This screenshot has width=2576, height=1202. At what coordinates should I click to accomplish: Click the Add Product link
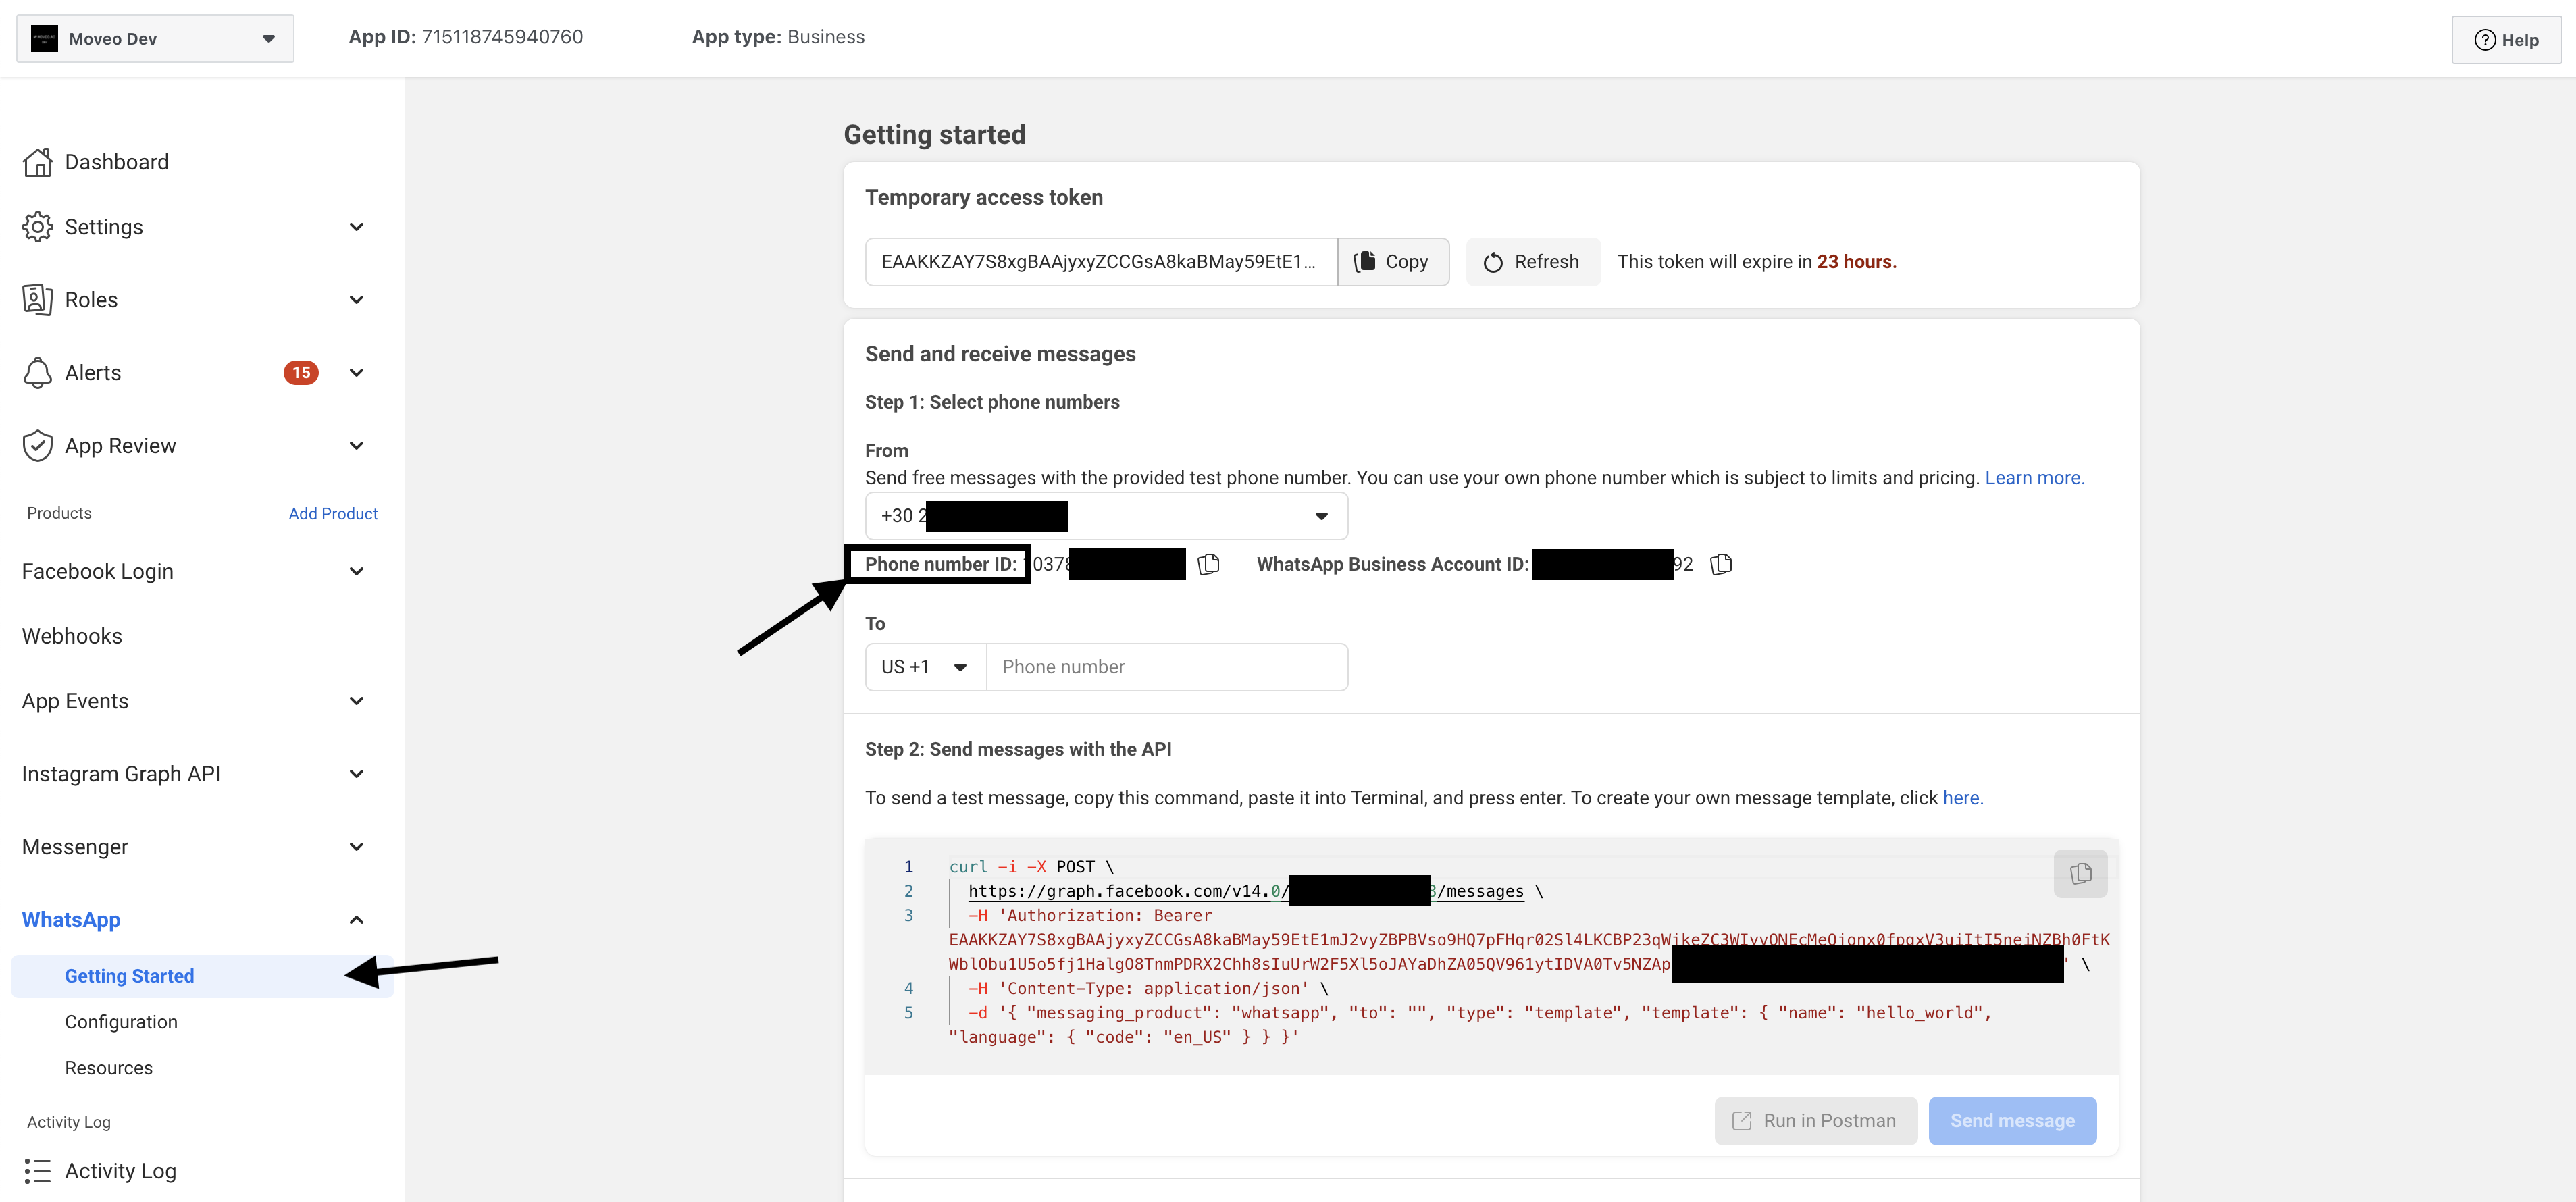tap(333, 514)
